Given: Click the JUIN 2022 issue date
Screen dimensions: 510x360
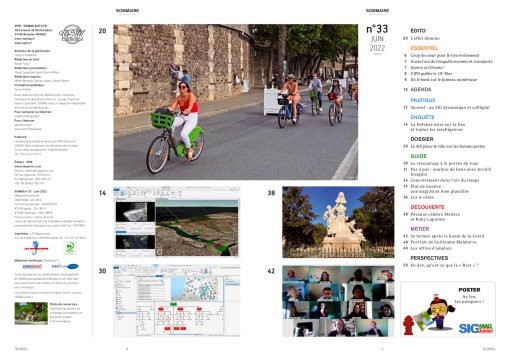Looking at the screenshot, I should (377, 43).
